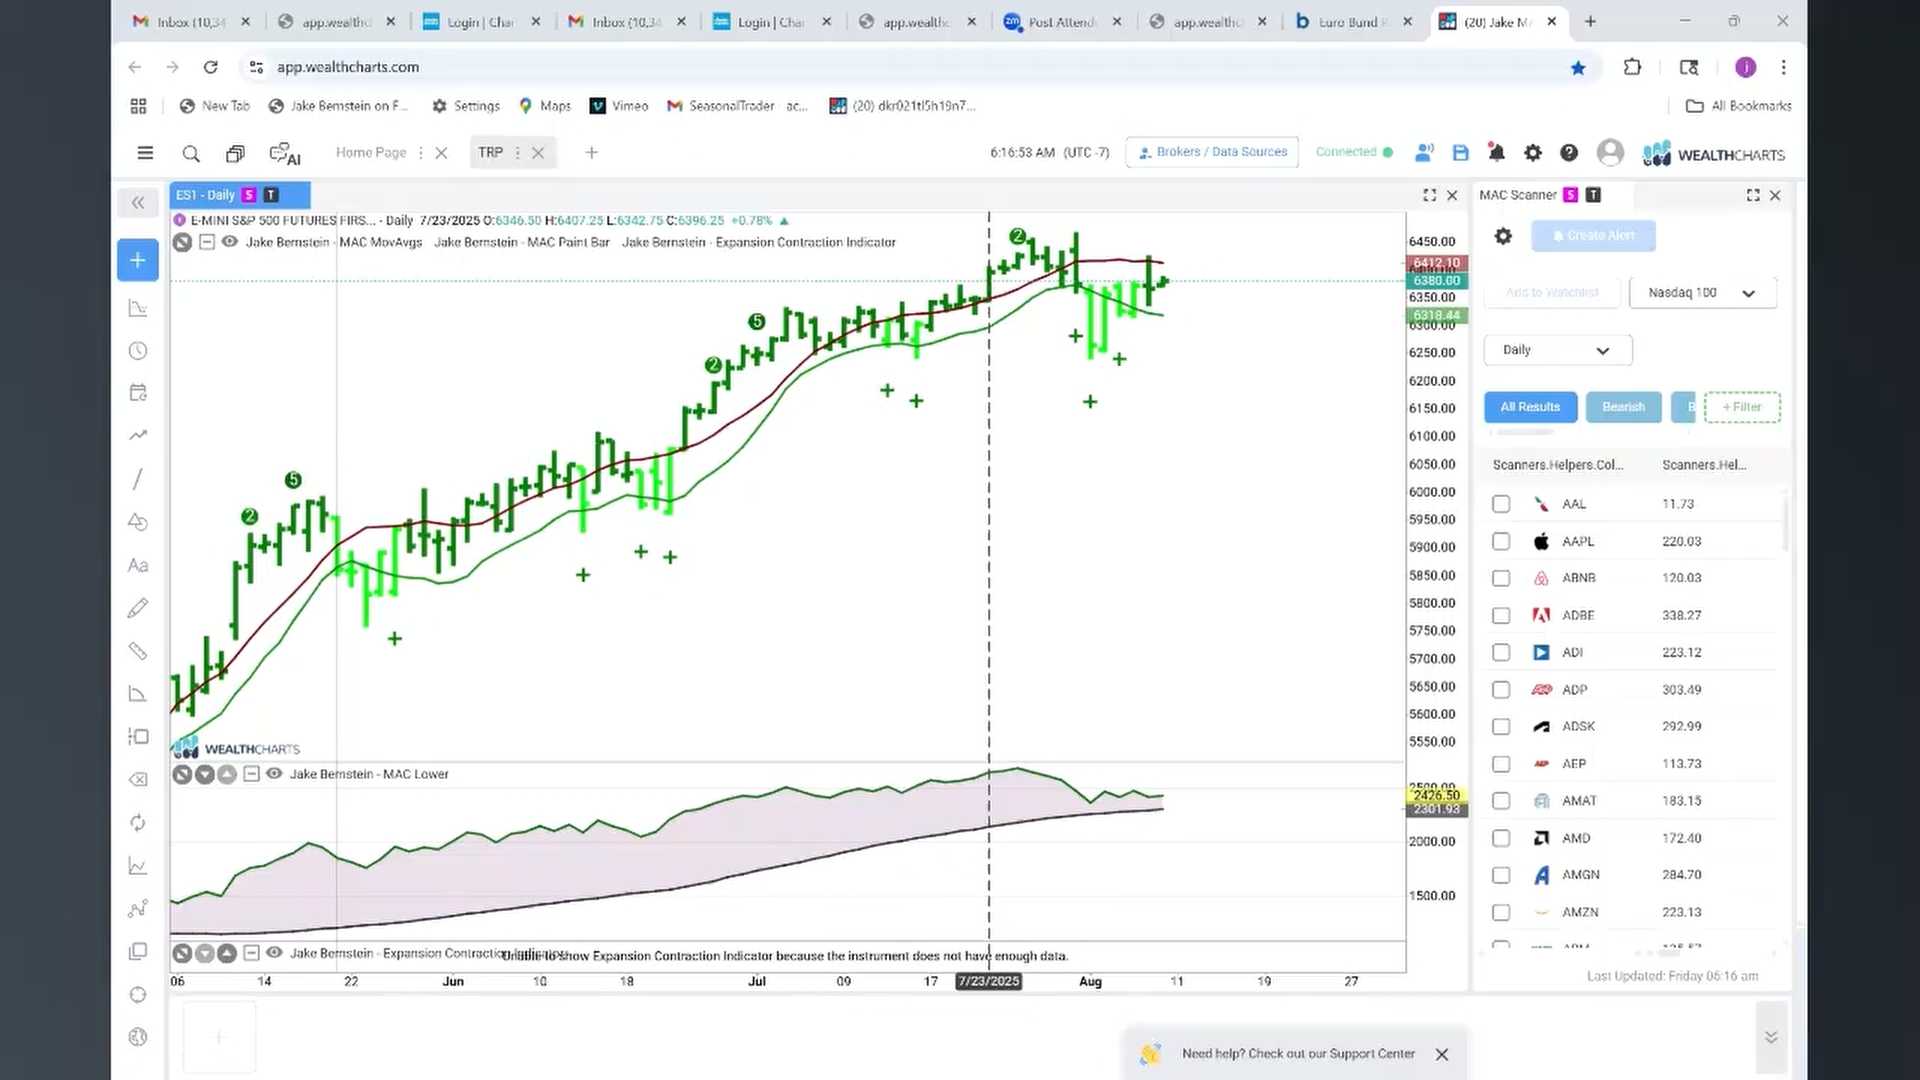Move MAC Lower pane down arrow

pyautogui.click(x=205, y=774)
